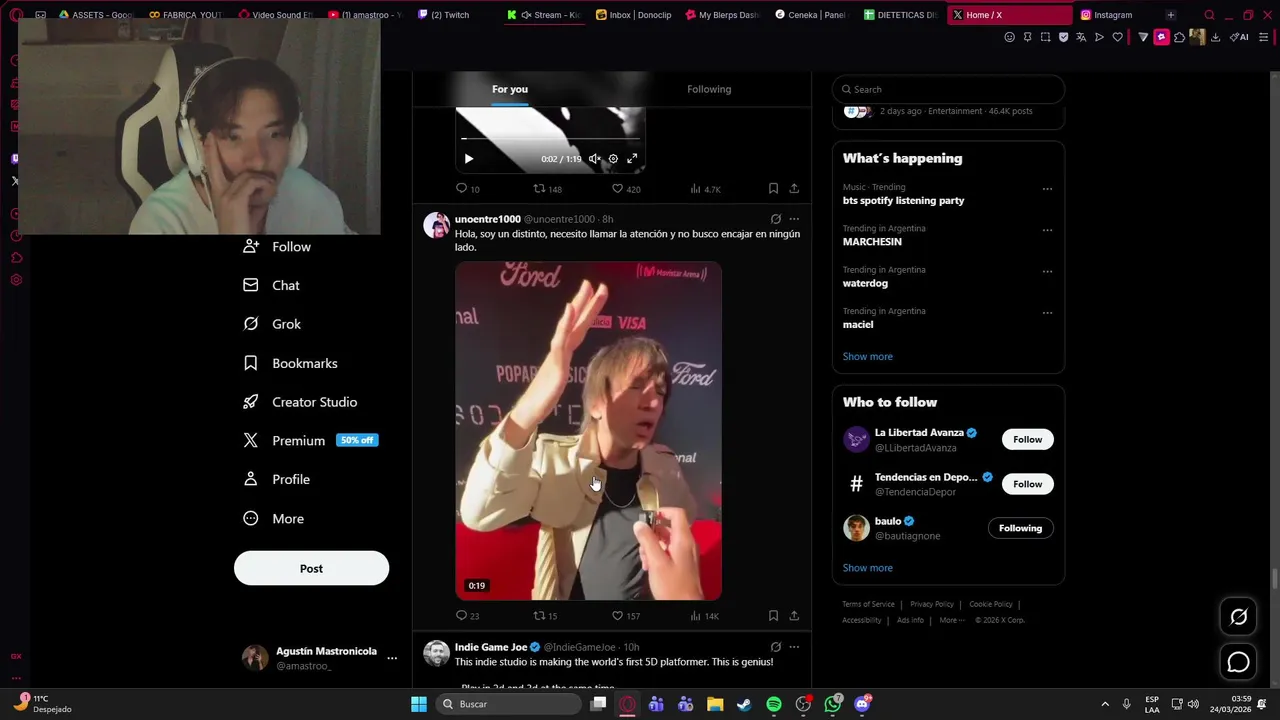Open the Grok icon on unoentre1000's post
The height and width of the screenshot is (720, 1280).
coord(775,219)
